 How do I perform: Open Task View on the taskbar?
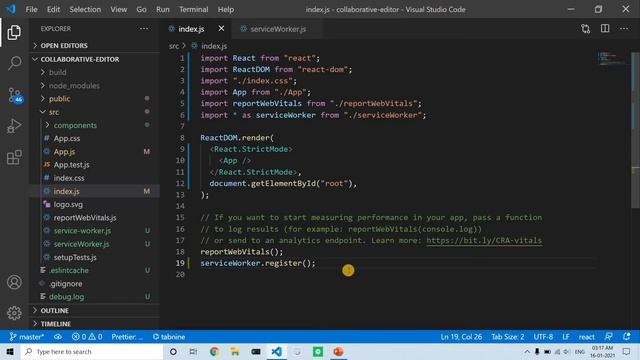[193, 351]
